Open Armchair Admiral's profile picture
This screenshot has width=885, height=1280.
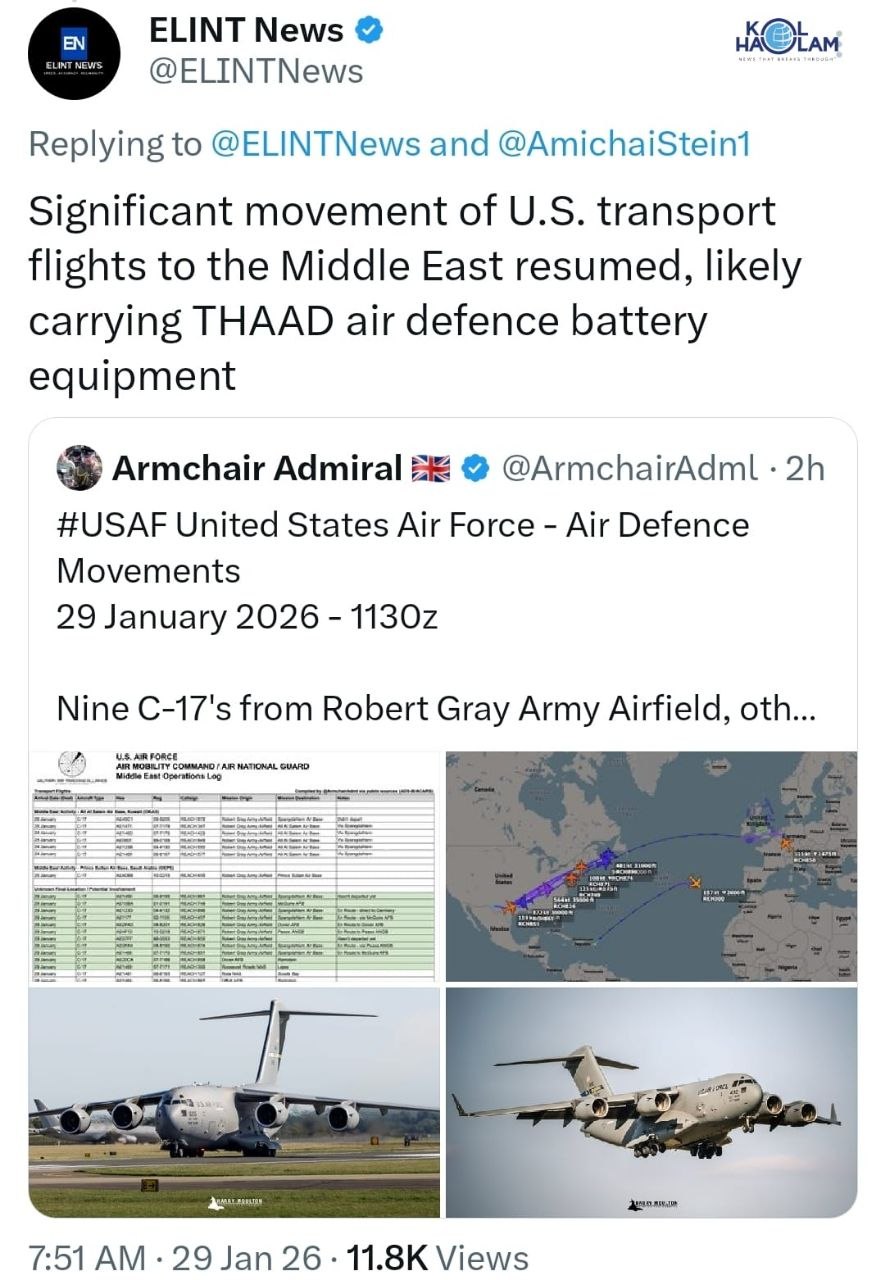[x=79, y=468]
